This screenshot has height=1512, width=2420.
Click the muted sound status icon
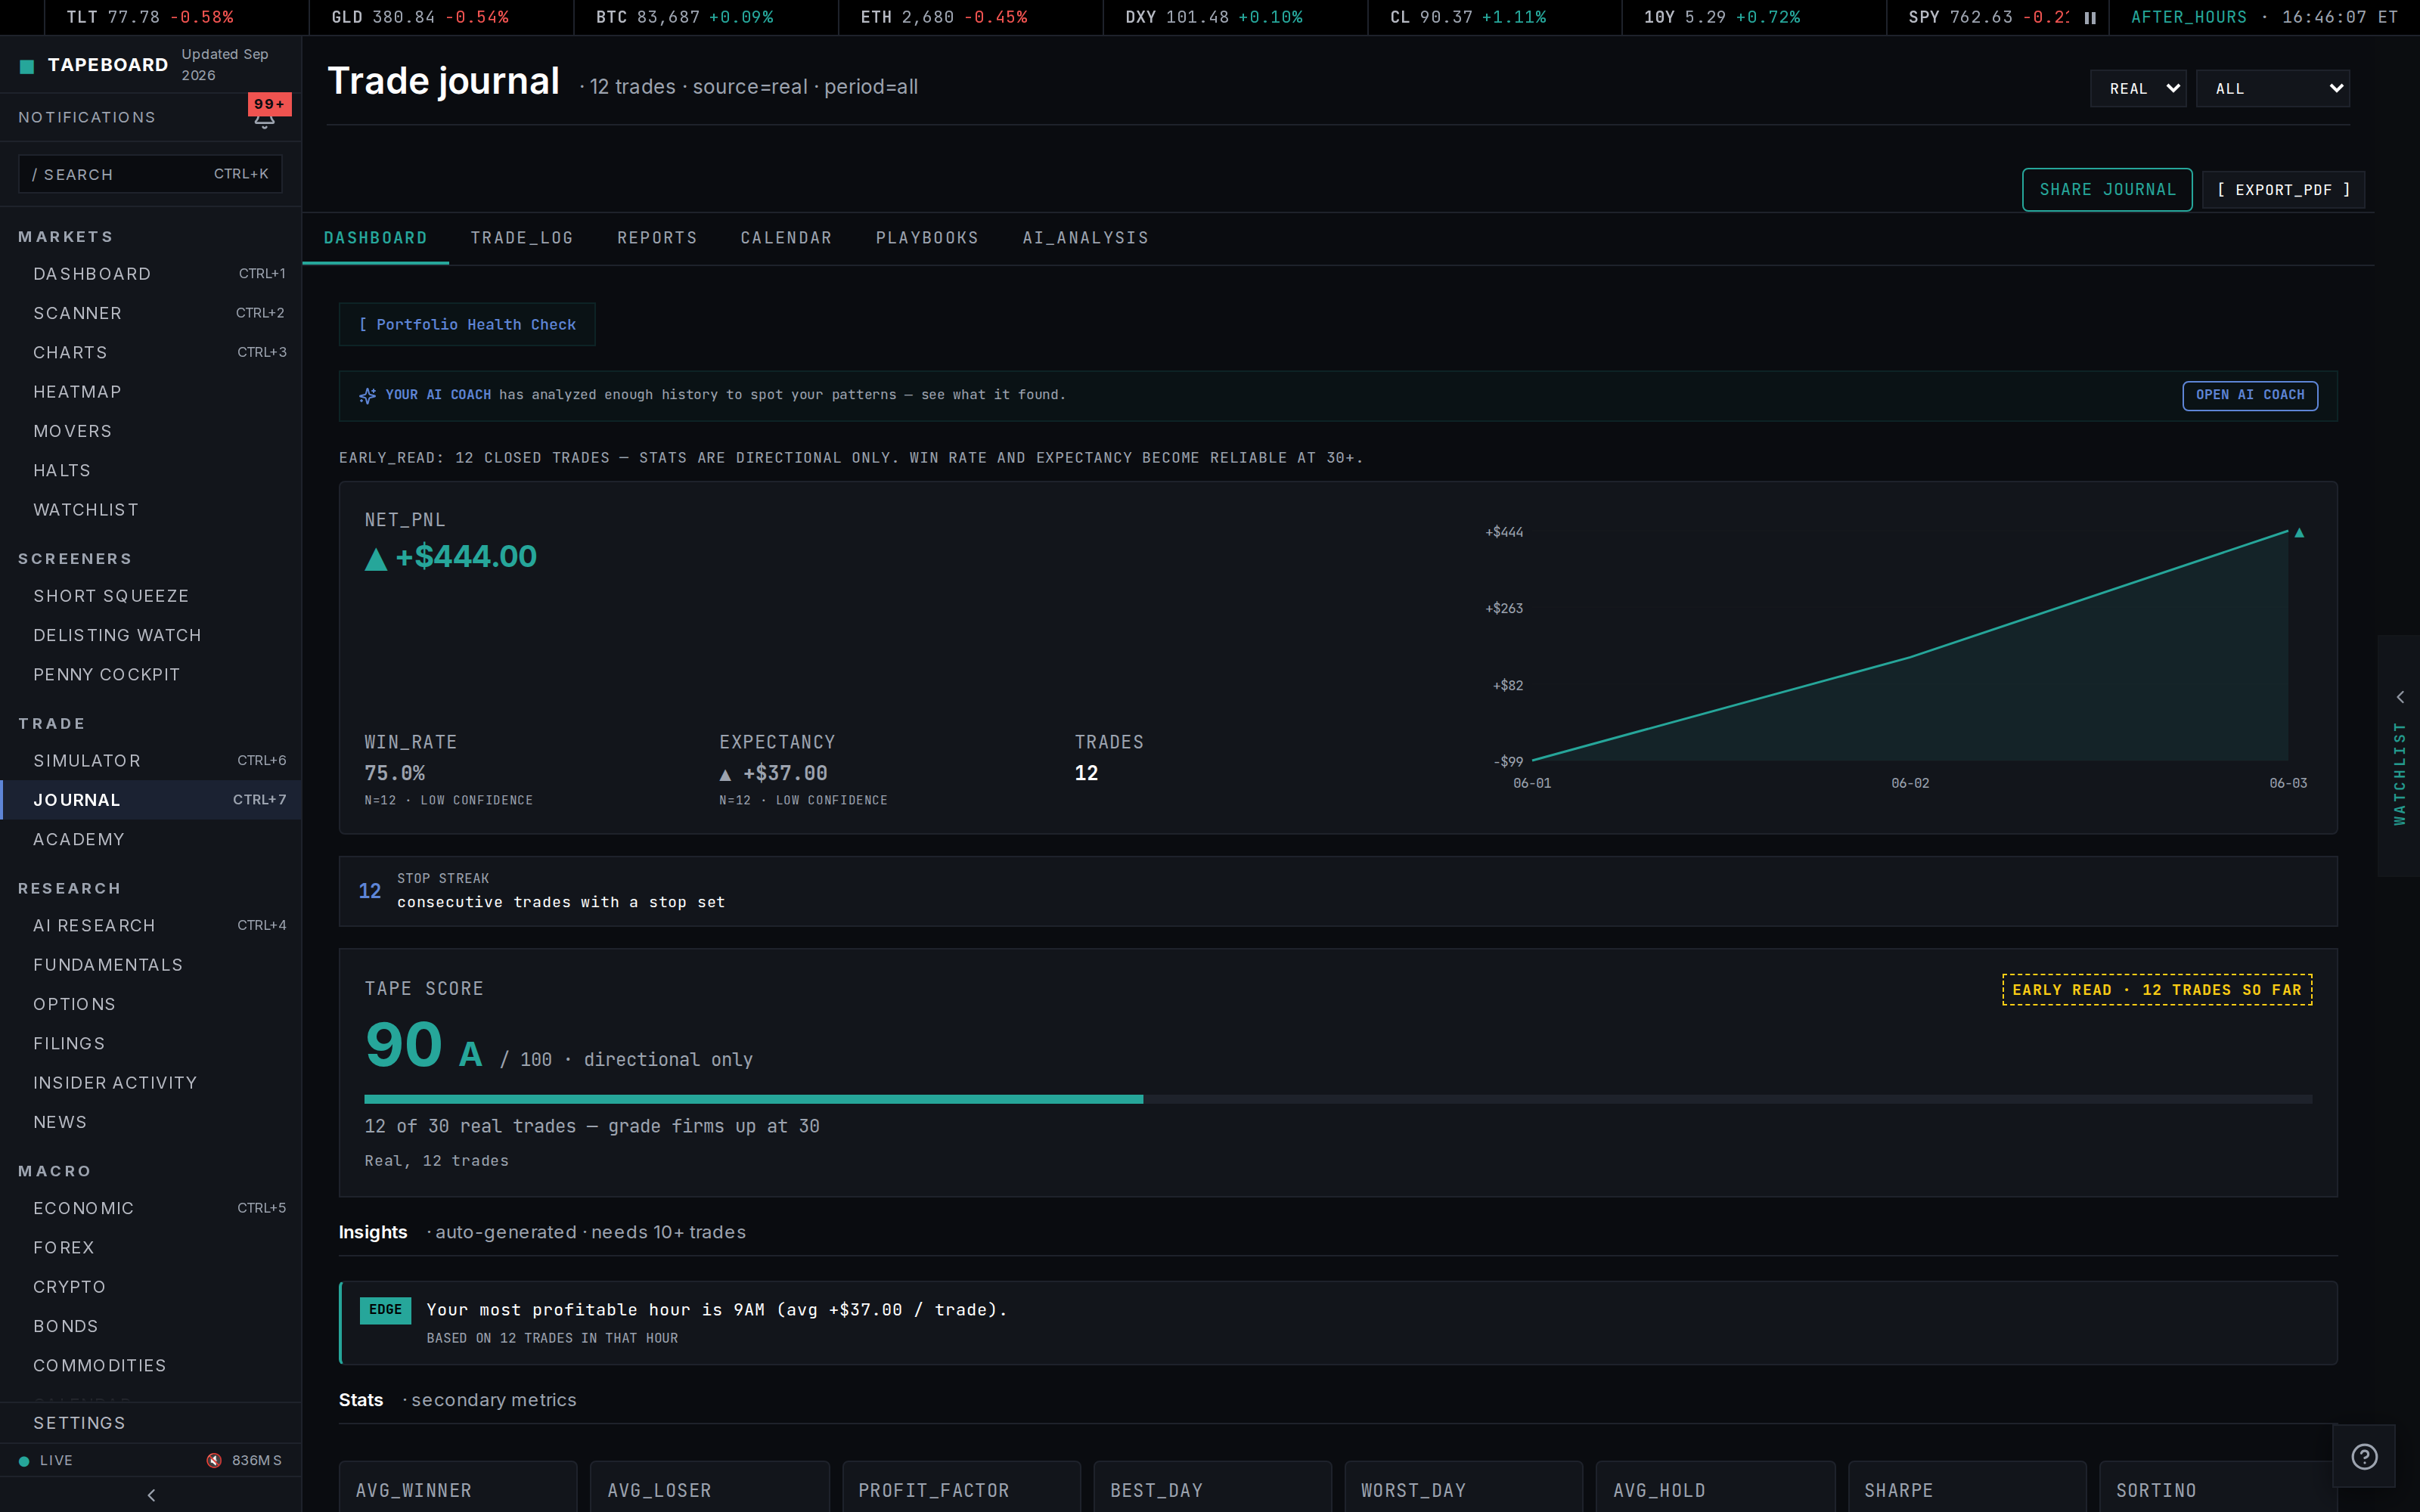pos(214,1460)
